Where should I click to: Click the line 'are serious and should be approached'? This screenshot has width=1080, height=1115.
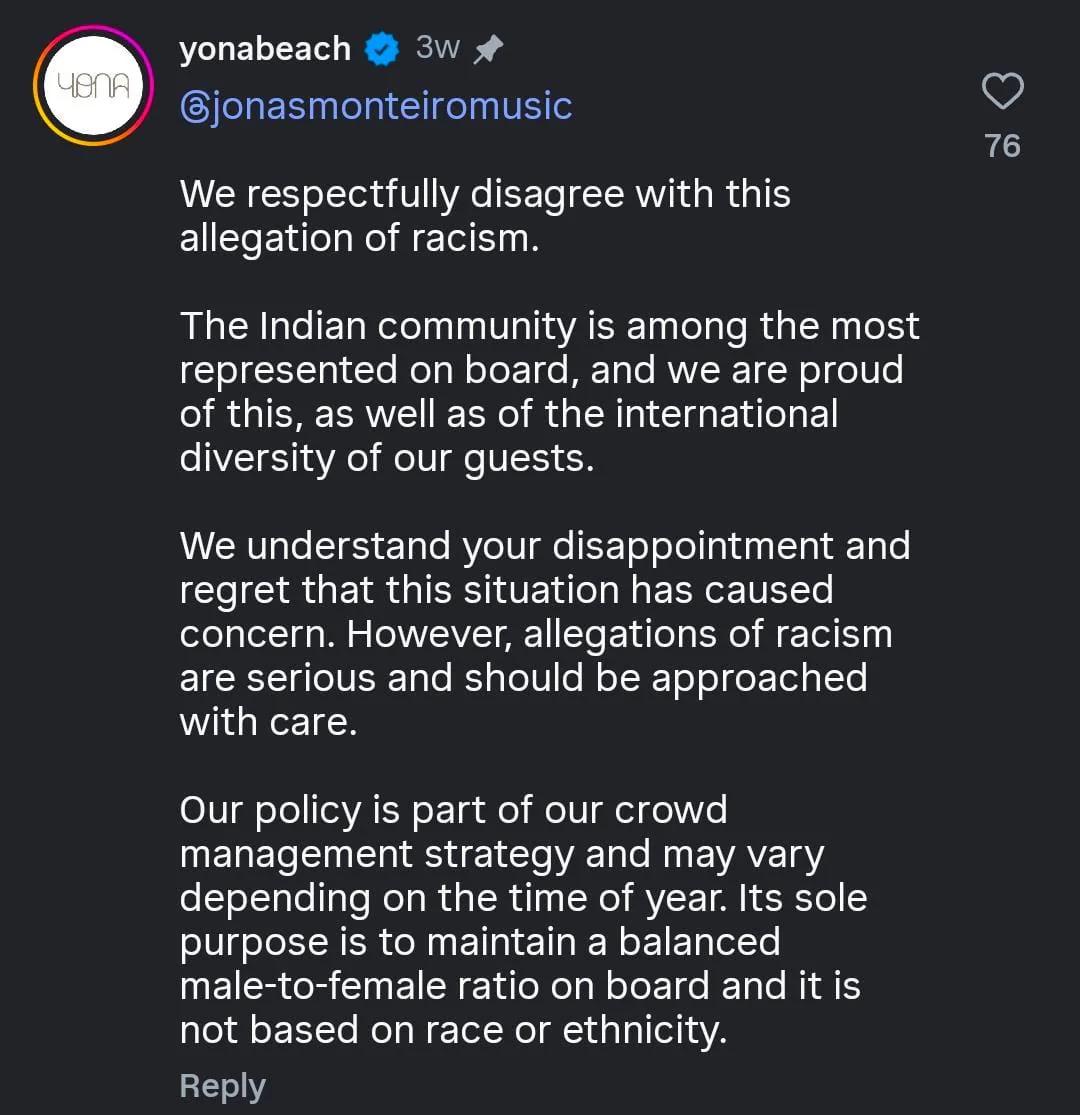(523, 678)
